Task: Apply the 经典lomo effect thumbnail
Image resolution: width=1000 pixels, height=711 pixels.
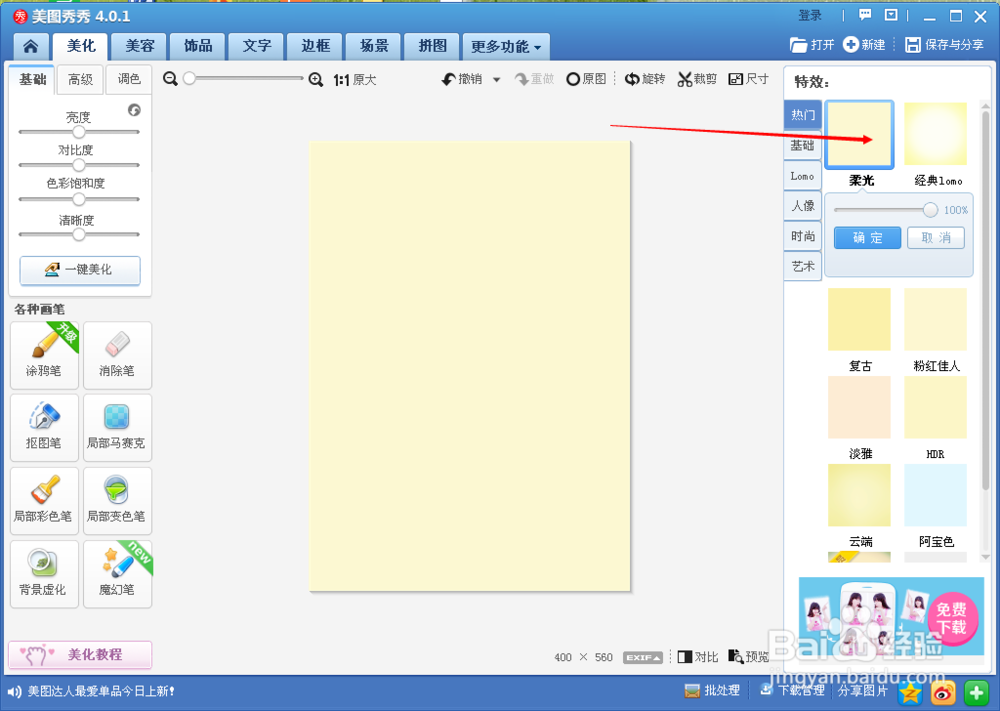Action: [936, 135]
